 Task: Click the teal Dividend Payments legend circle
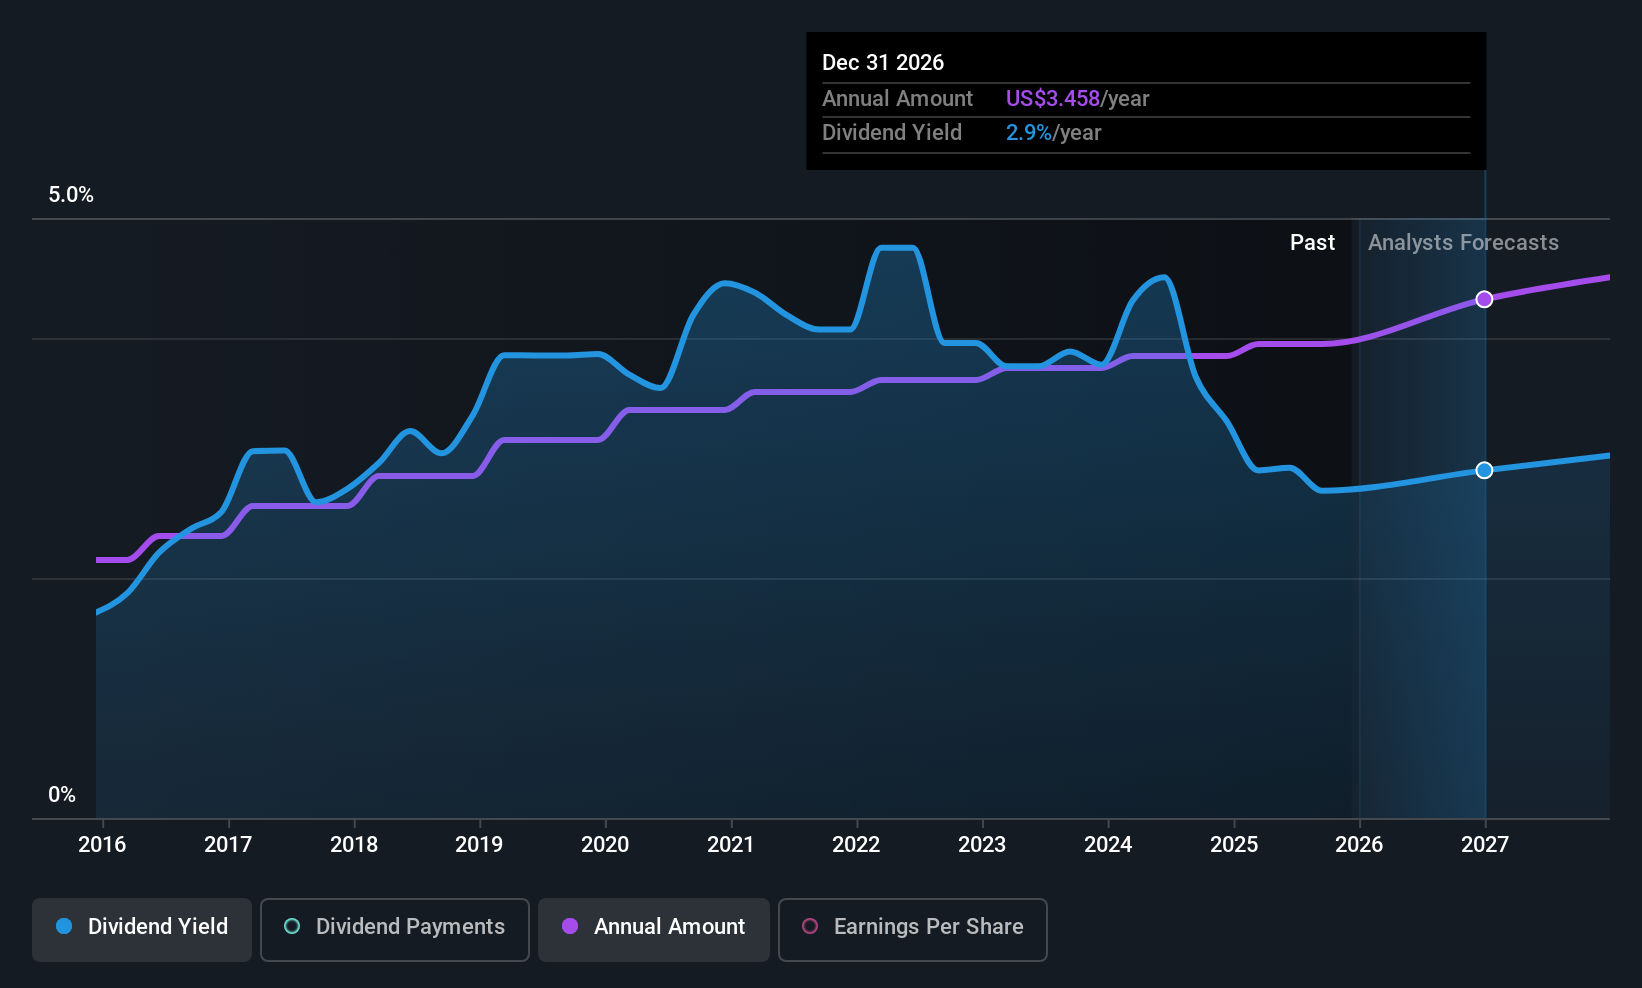(x=292, y=926)
